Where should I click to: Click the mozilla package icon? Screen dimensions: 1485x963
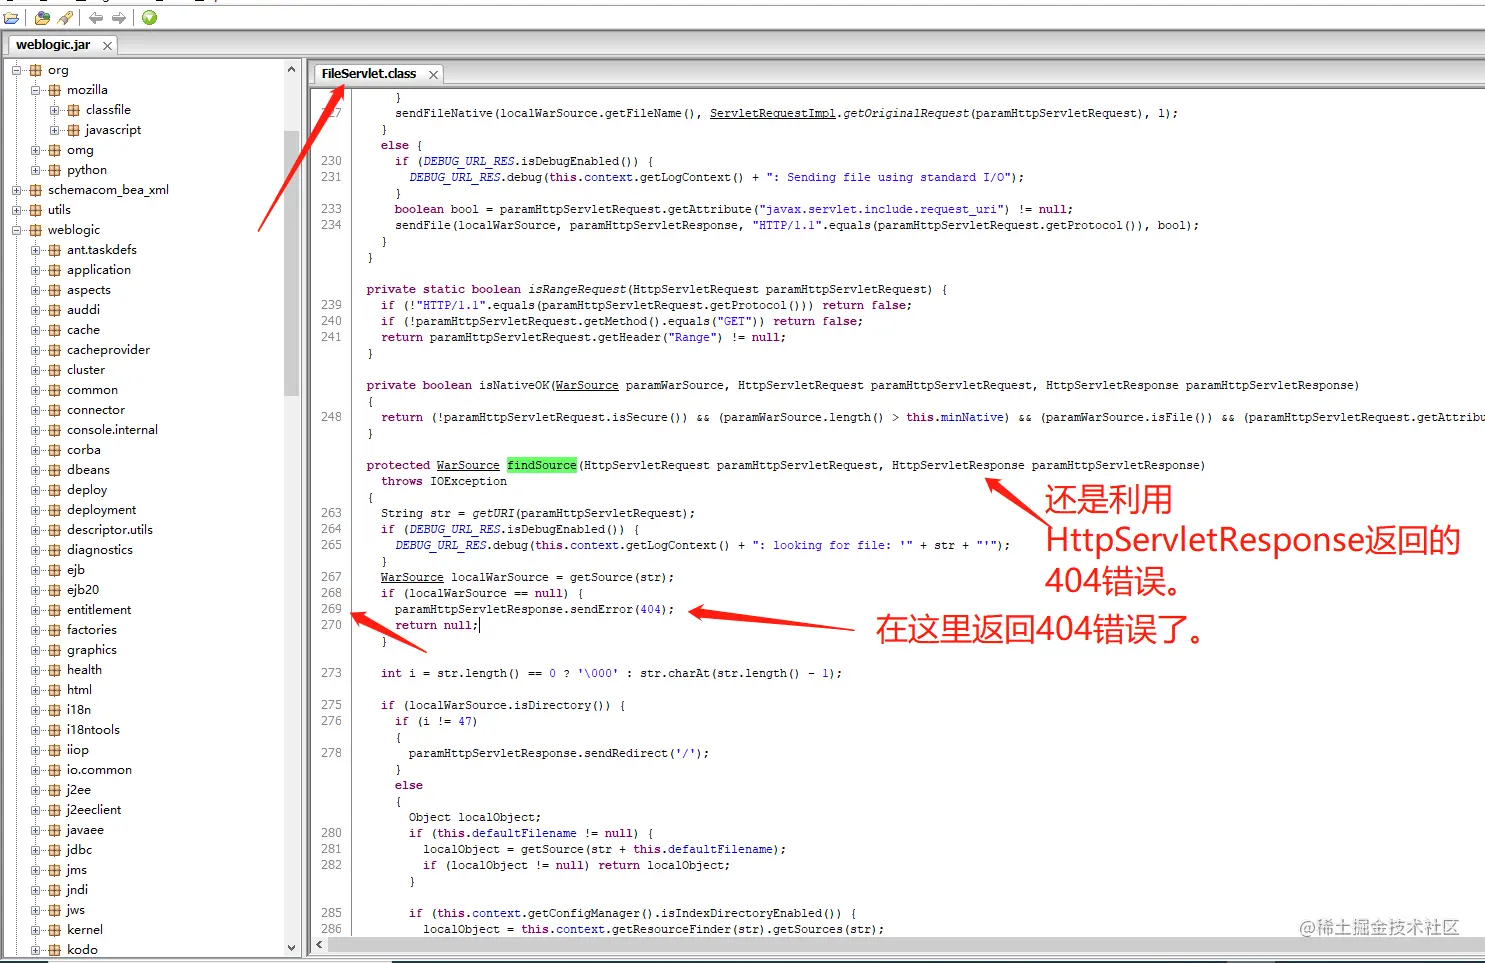pyautogui.click(x=53, y=89)
